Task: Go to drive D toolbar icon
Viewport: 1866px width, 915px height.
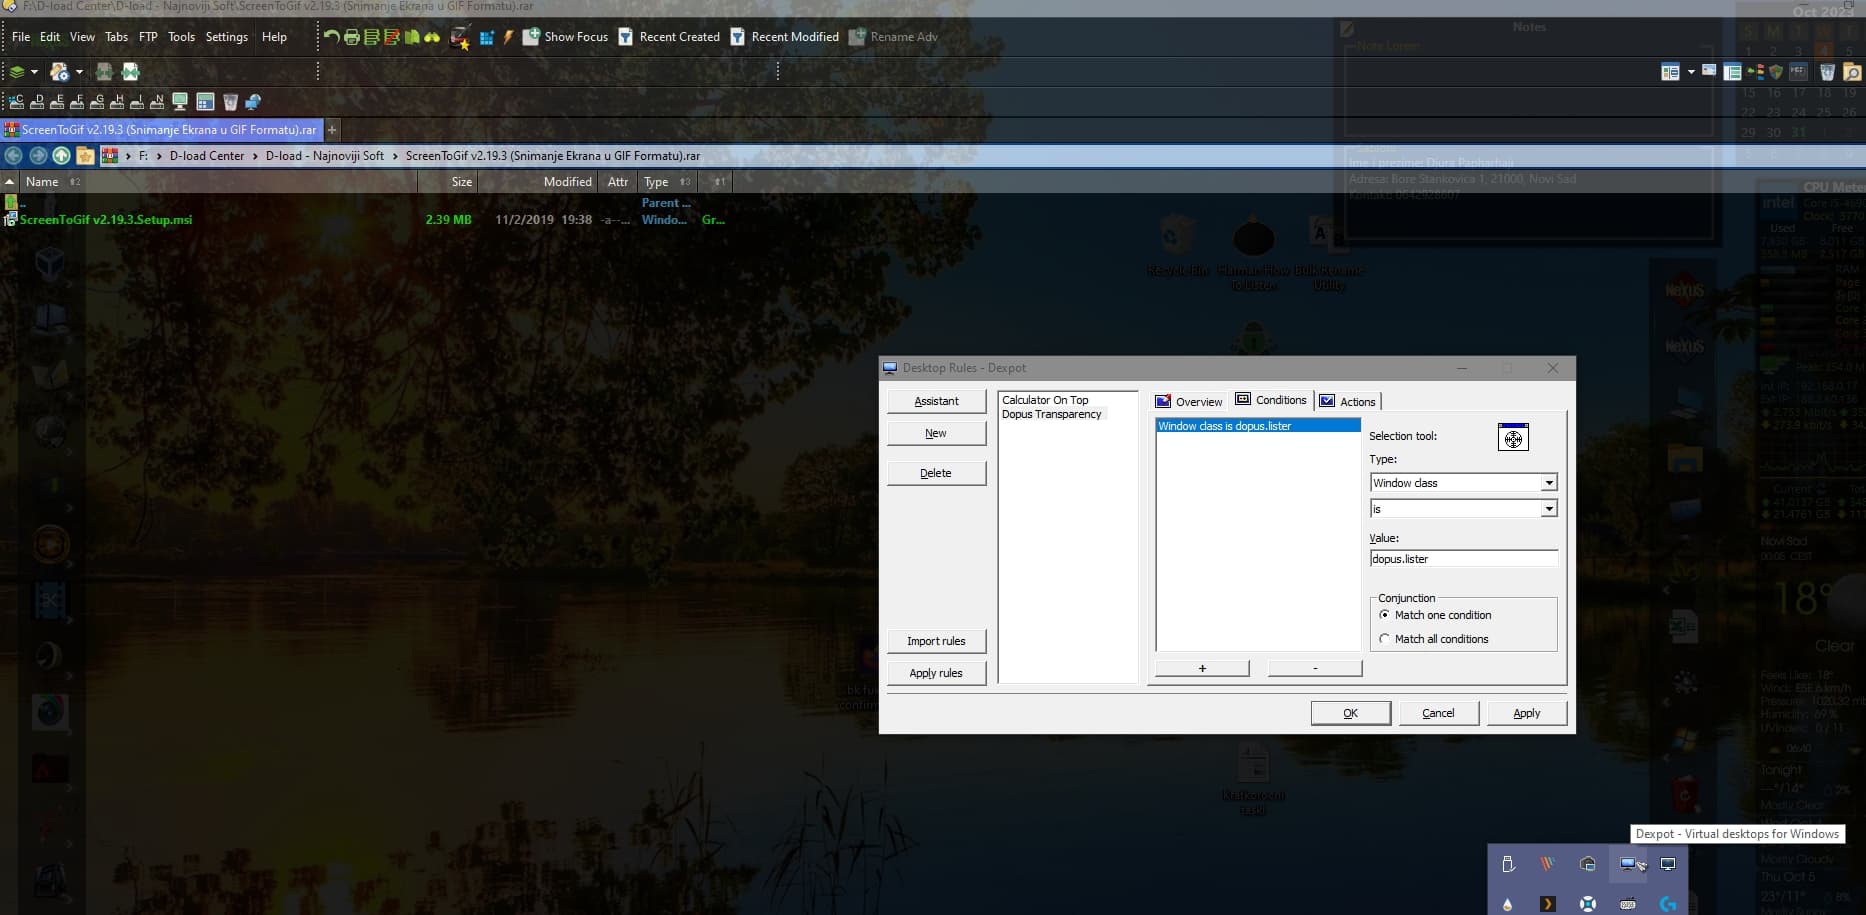Action: (37, 102)
